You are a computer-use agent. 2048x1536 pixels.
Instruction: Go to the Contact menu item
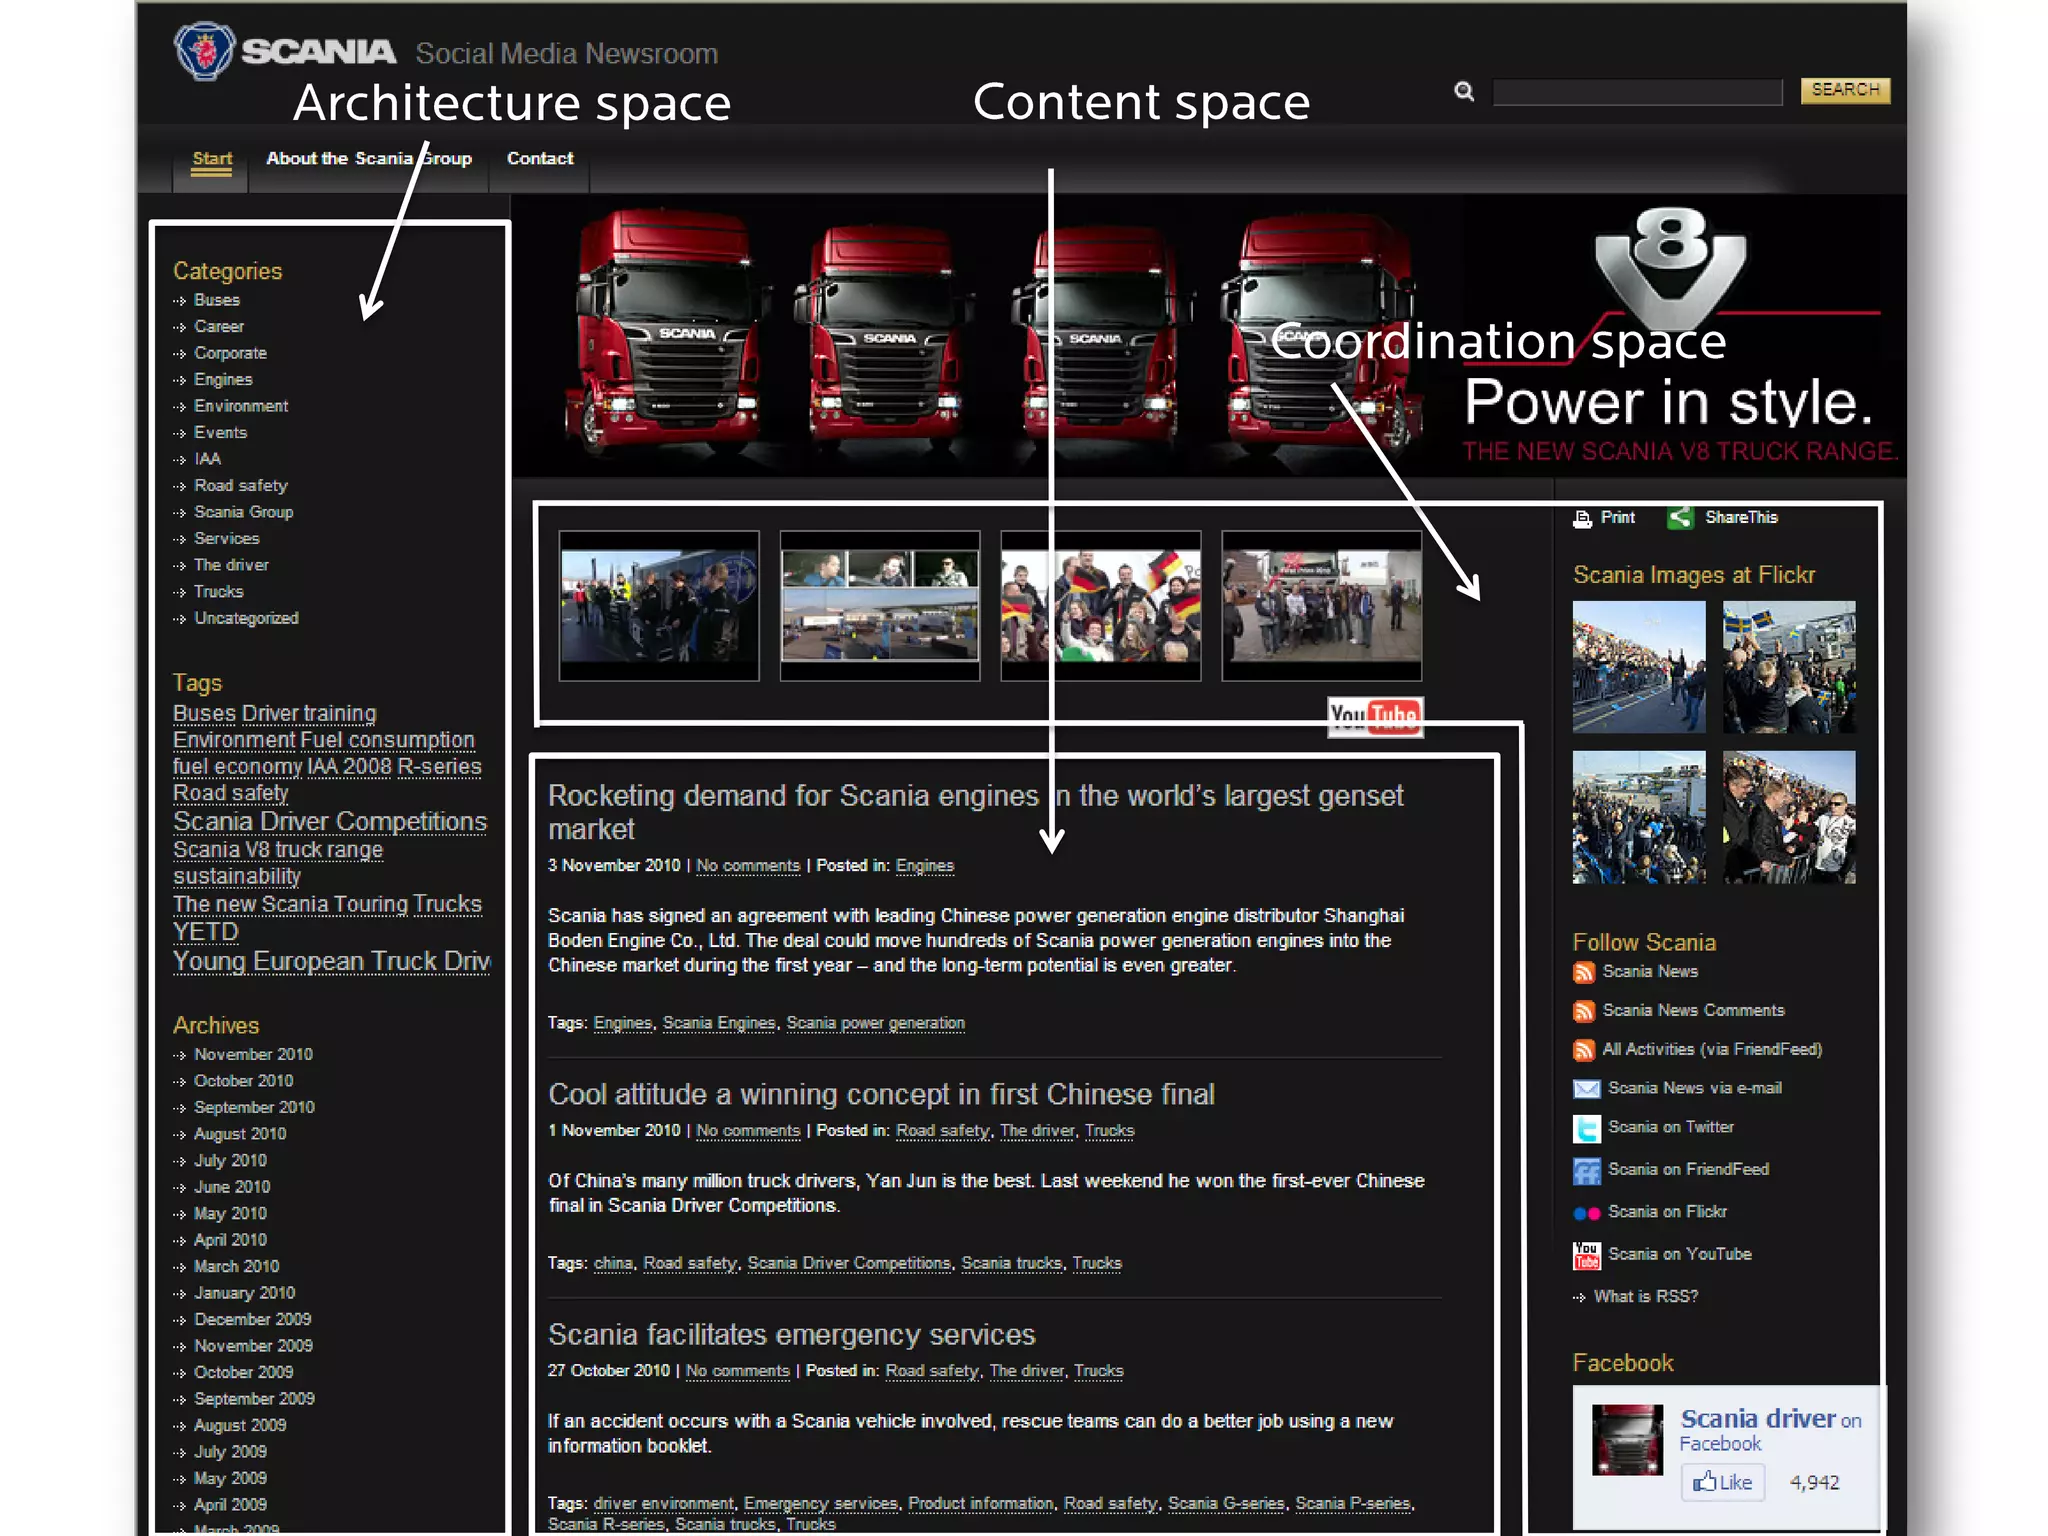(x=540, y=158)
